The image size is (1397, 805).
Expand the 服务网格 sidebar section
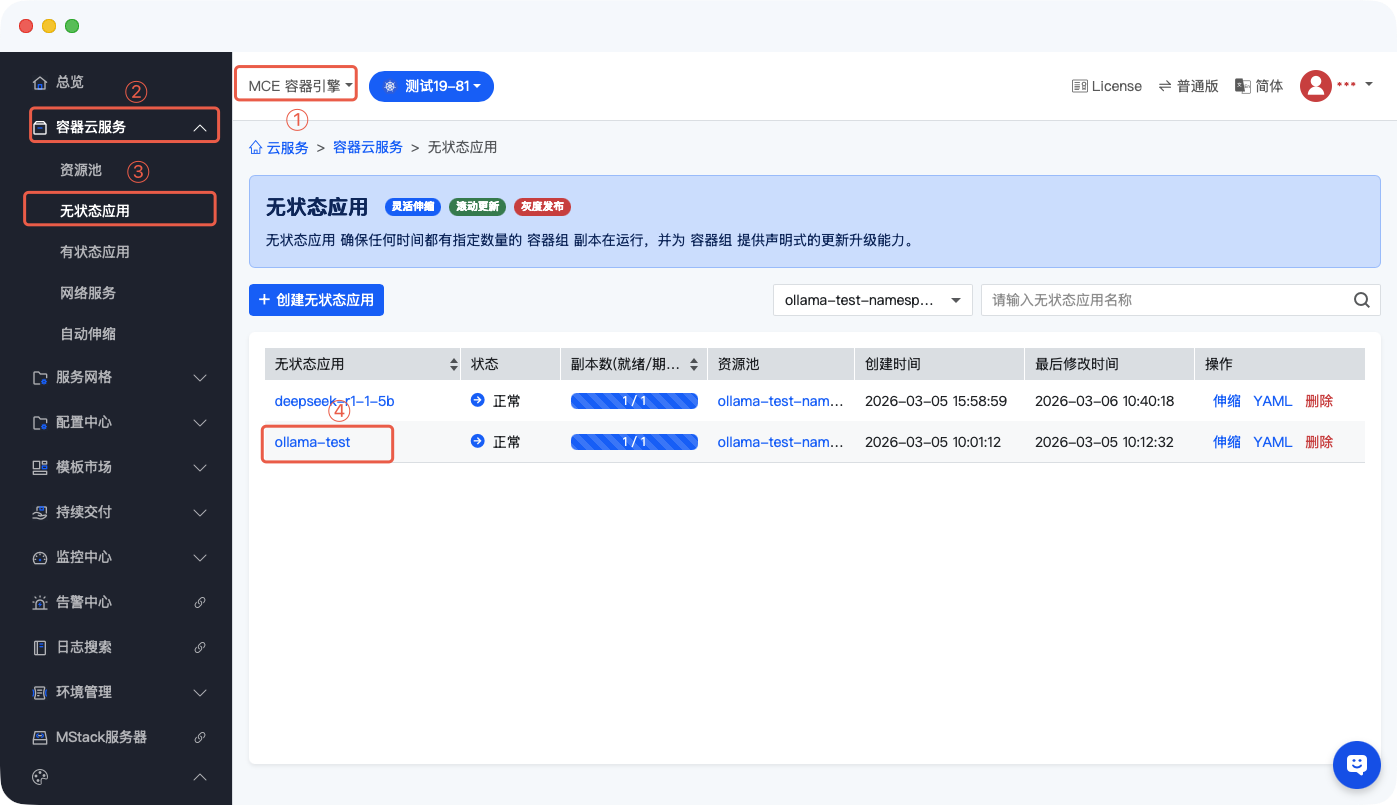tap(118, 377)
